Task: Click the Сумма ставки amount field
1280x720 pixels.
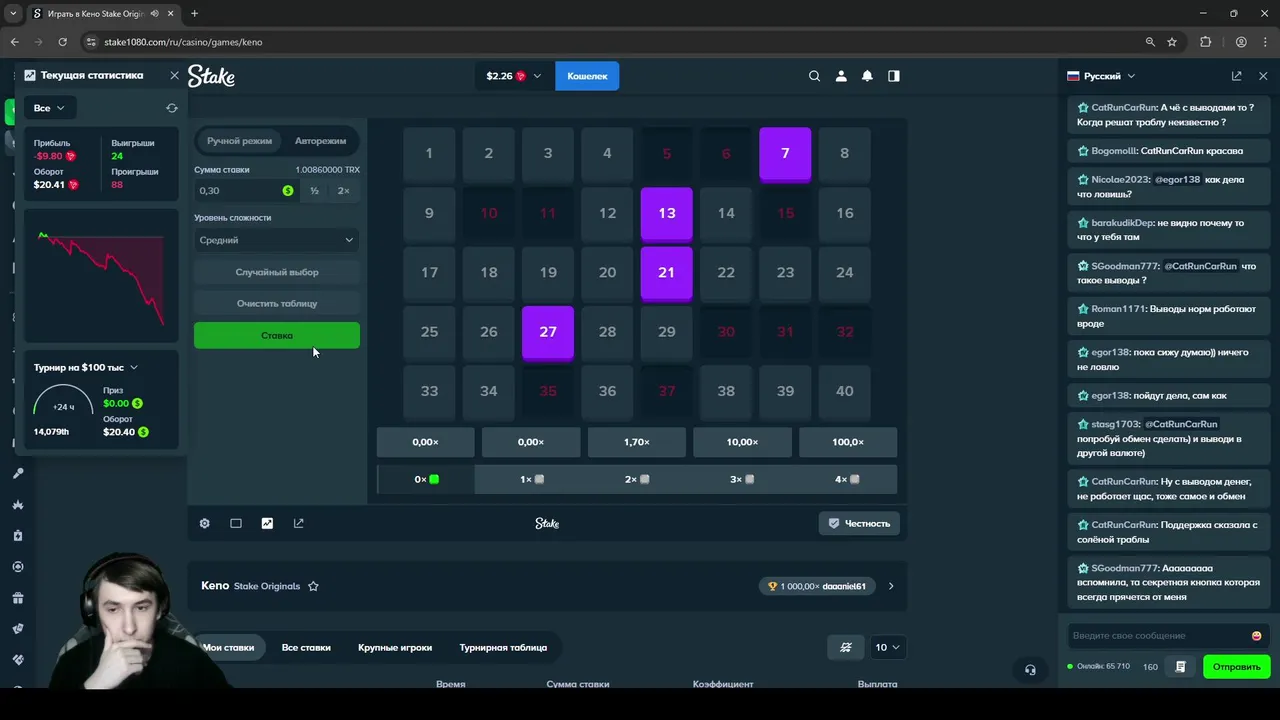Action: coord(246,191)
